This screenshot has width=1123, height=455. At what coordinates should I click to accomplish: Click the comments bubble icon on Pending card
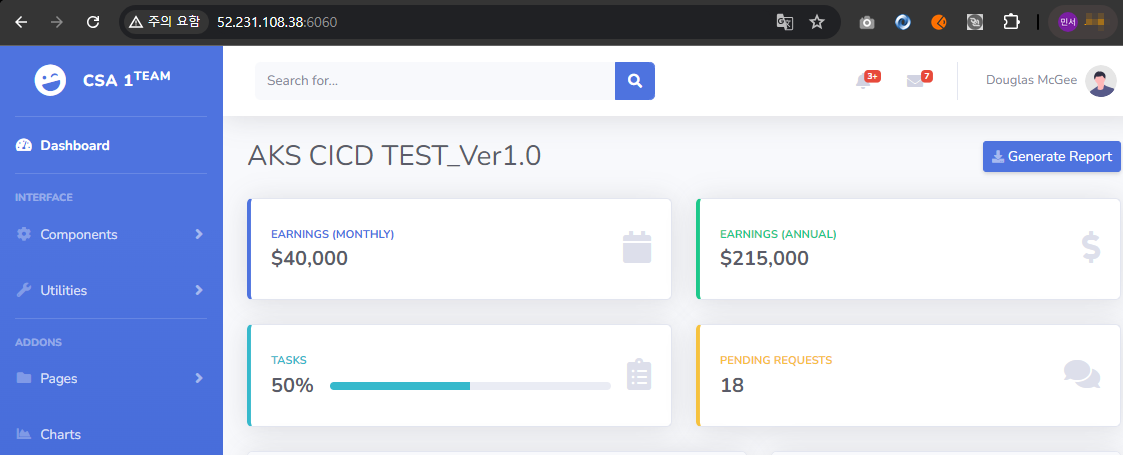click(x=1081, y=374)
